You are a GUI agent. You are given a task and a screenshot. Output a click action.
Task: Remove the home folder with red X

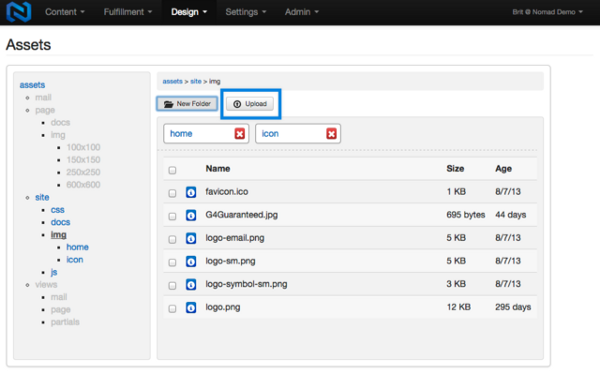240,134
